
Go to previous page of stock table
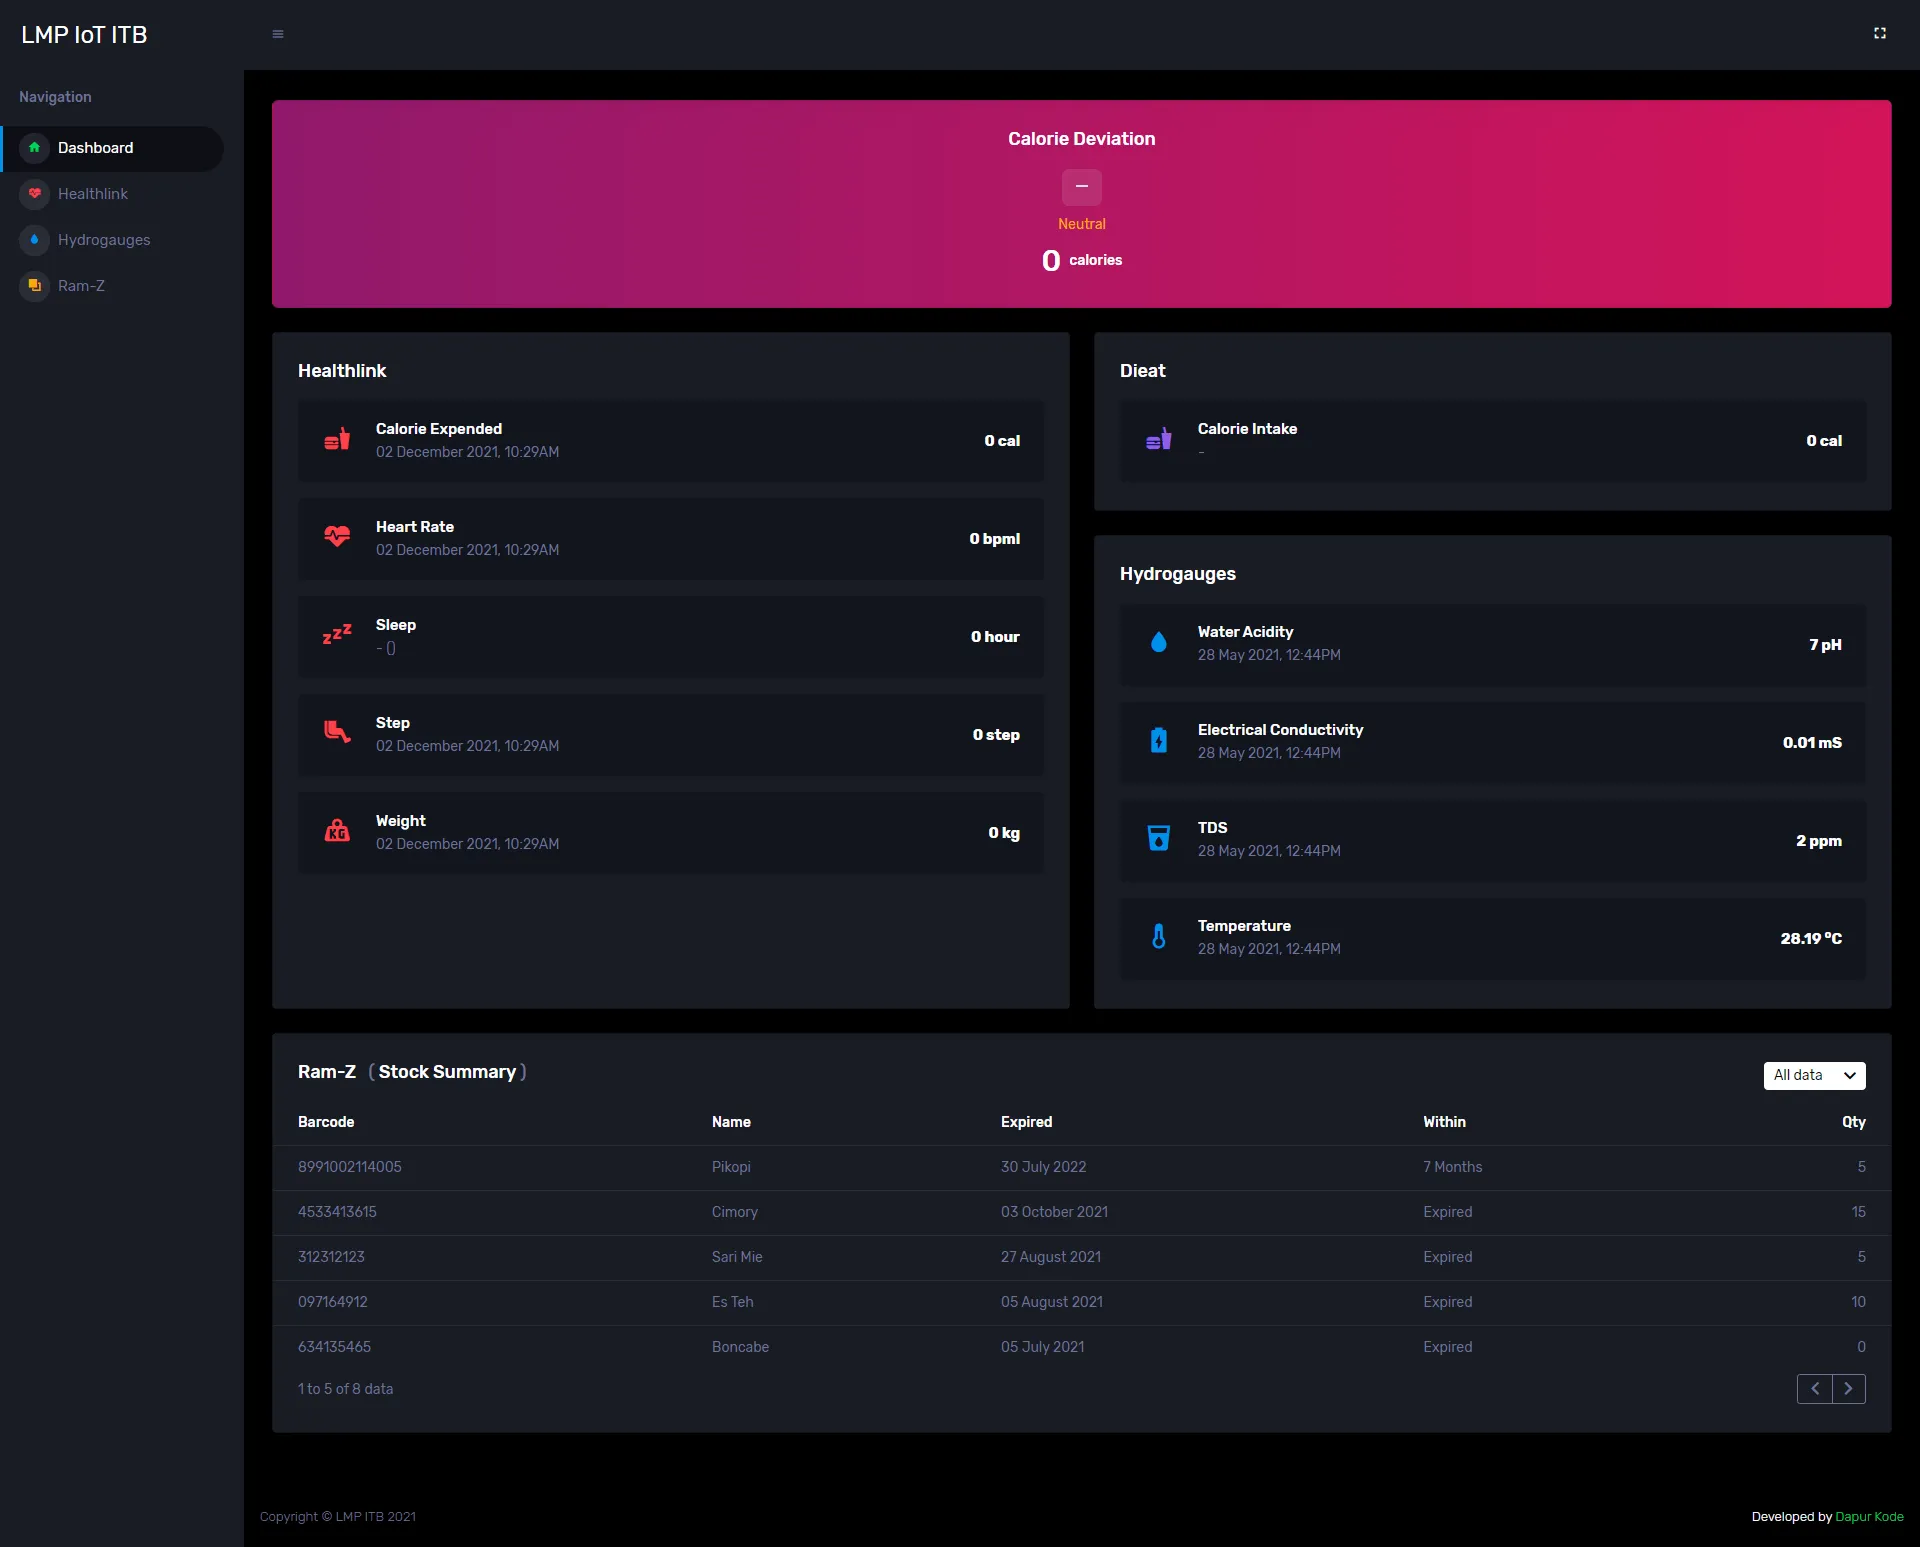[x=1815, y=1389]
